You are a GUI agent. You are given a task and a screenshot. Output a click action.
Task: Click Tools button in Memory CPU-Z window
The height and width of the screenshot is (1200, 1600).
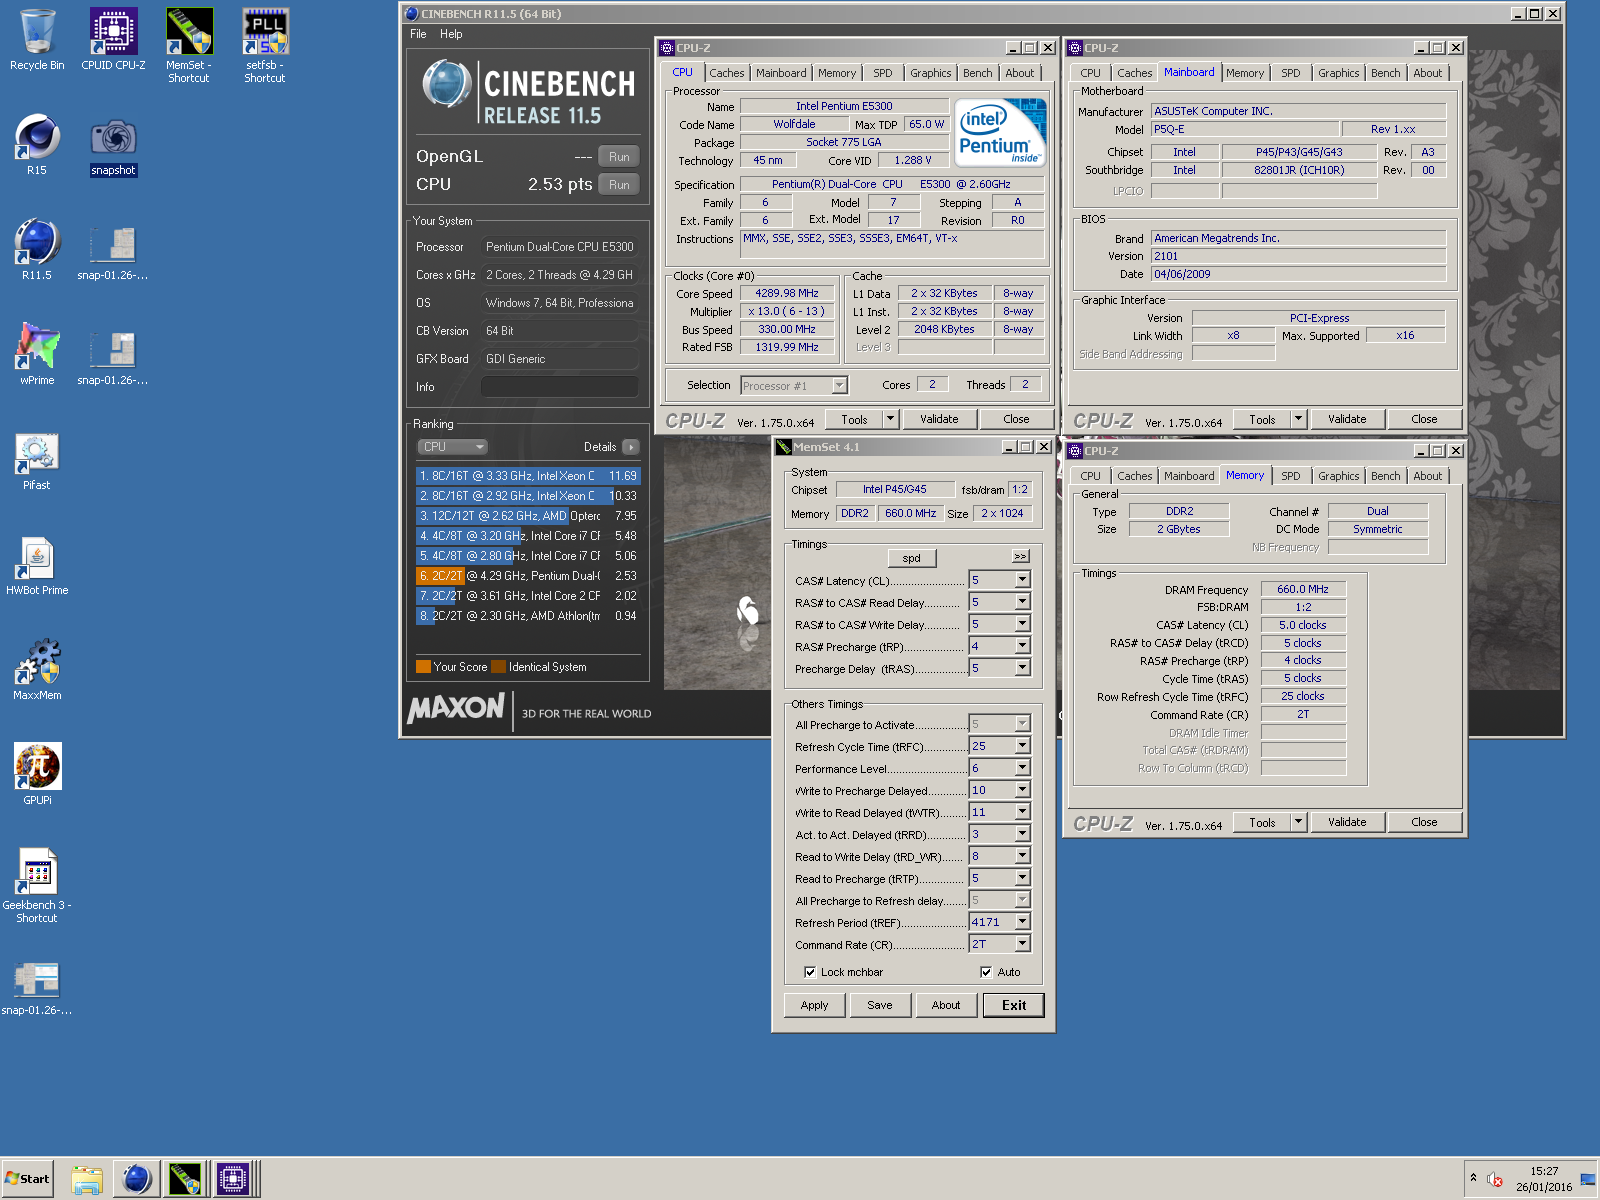coord(1262,822)
